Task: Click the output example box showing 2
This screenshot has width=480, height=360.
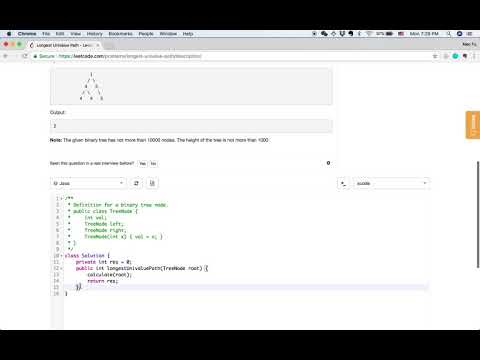Action: (191, 126)
